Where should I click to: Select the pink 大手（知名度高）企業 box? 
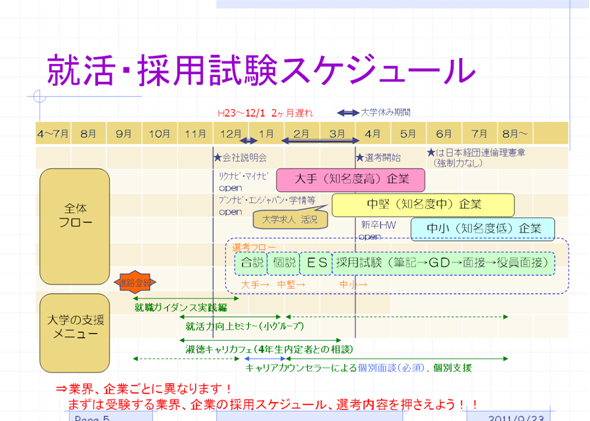point(351,180)
